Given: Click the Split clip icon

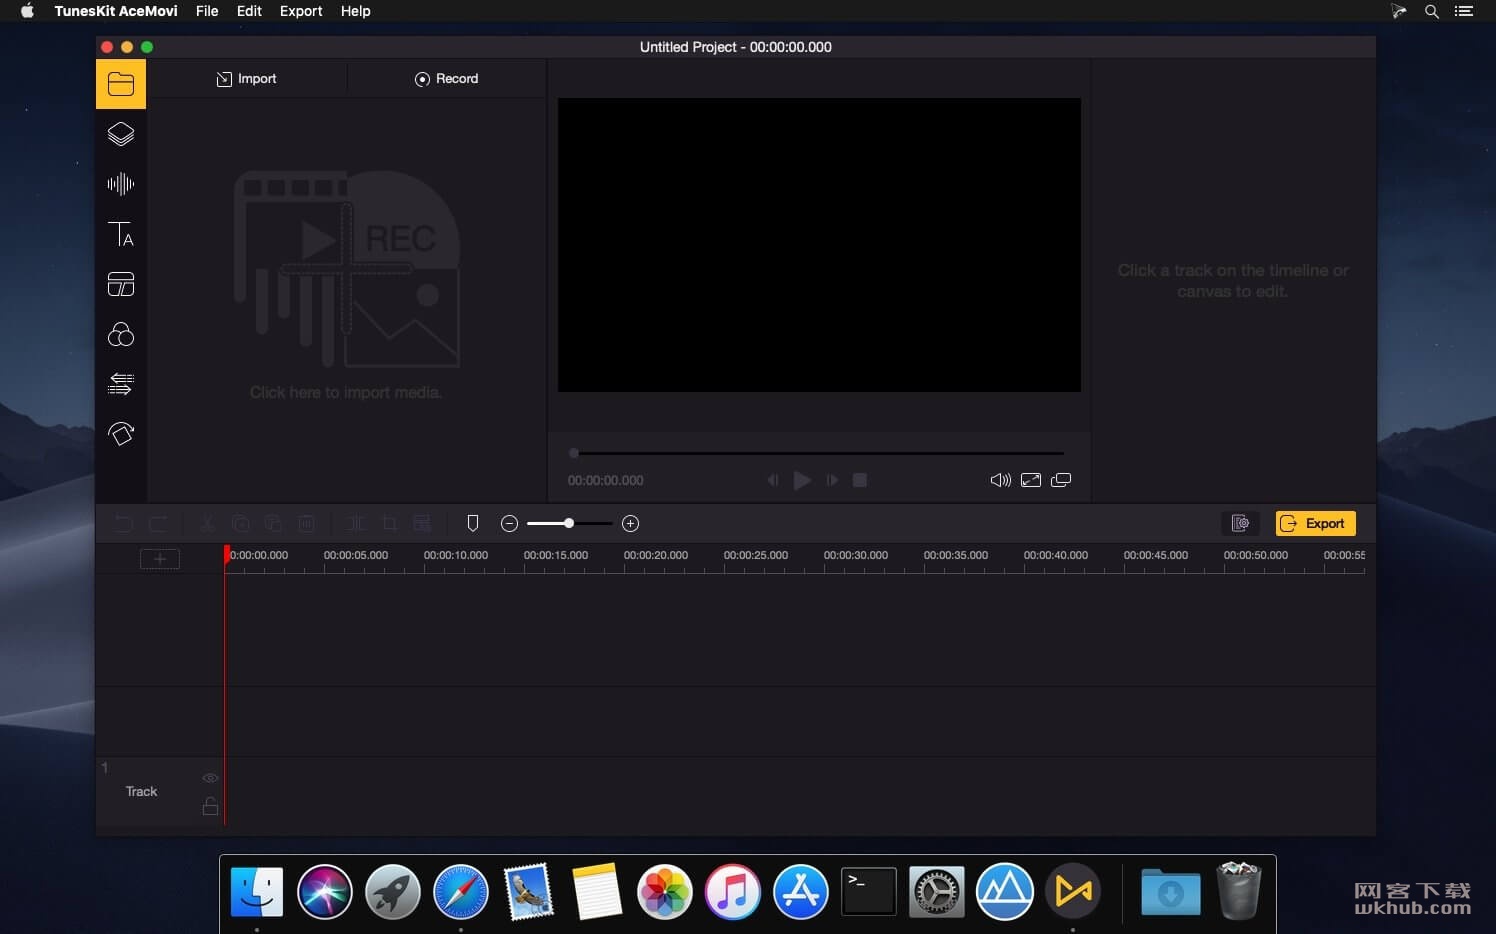Looking at the screenshot, I should (x=356, y=523).
